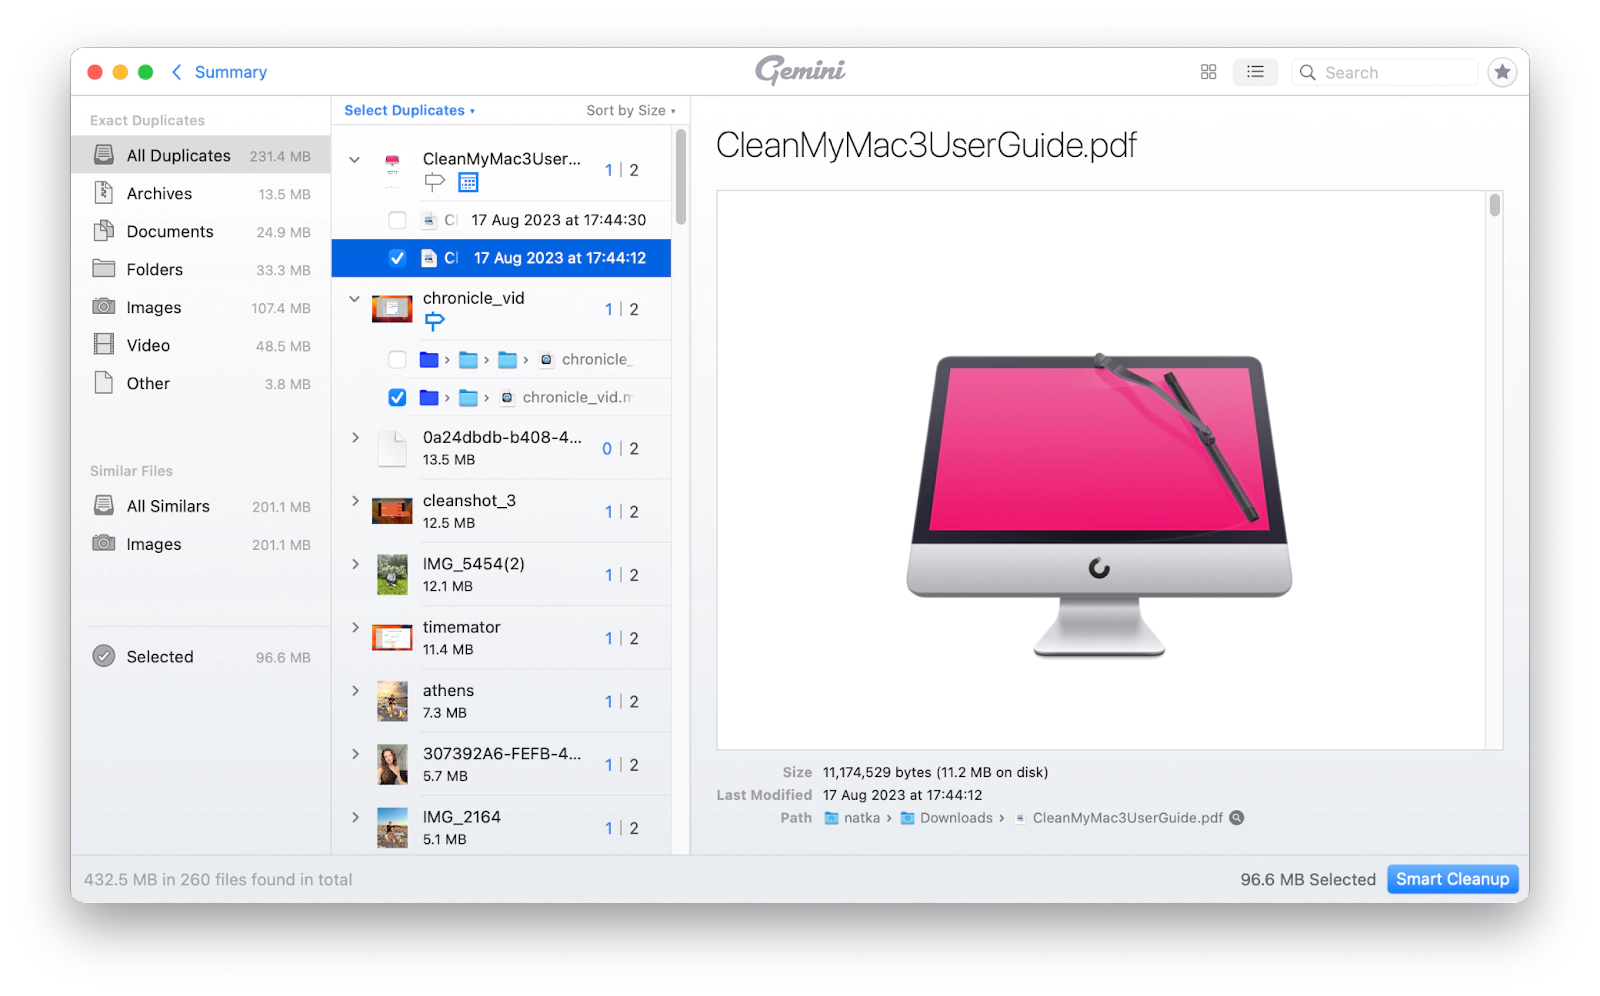Click the reveal-in-Finder magnifier after the path
1600x996 pixels.
click(x=1237, y=818)
